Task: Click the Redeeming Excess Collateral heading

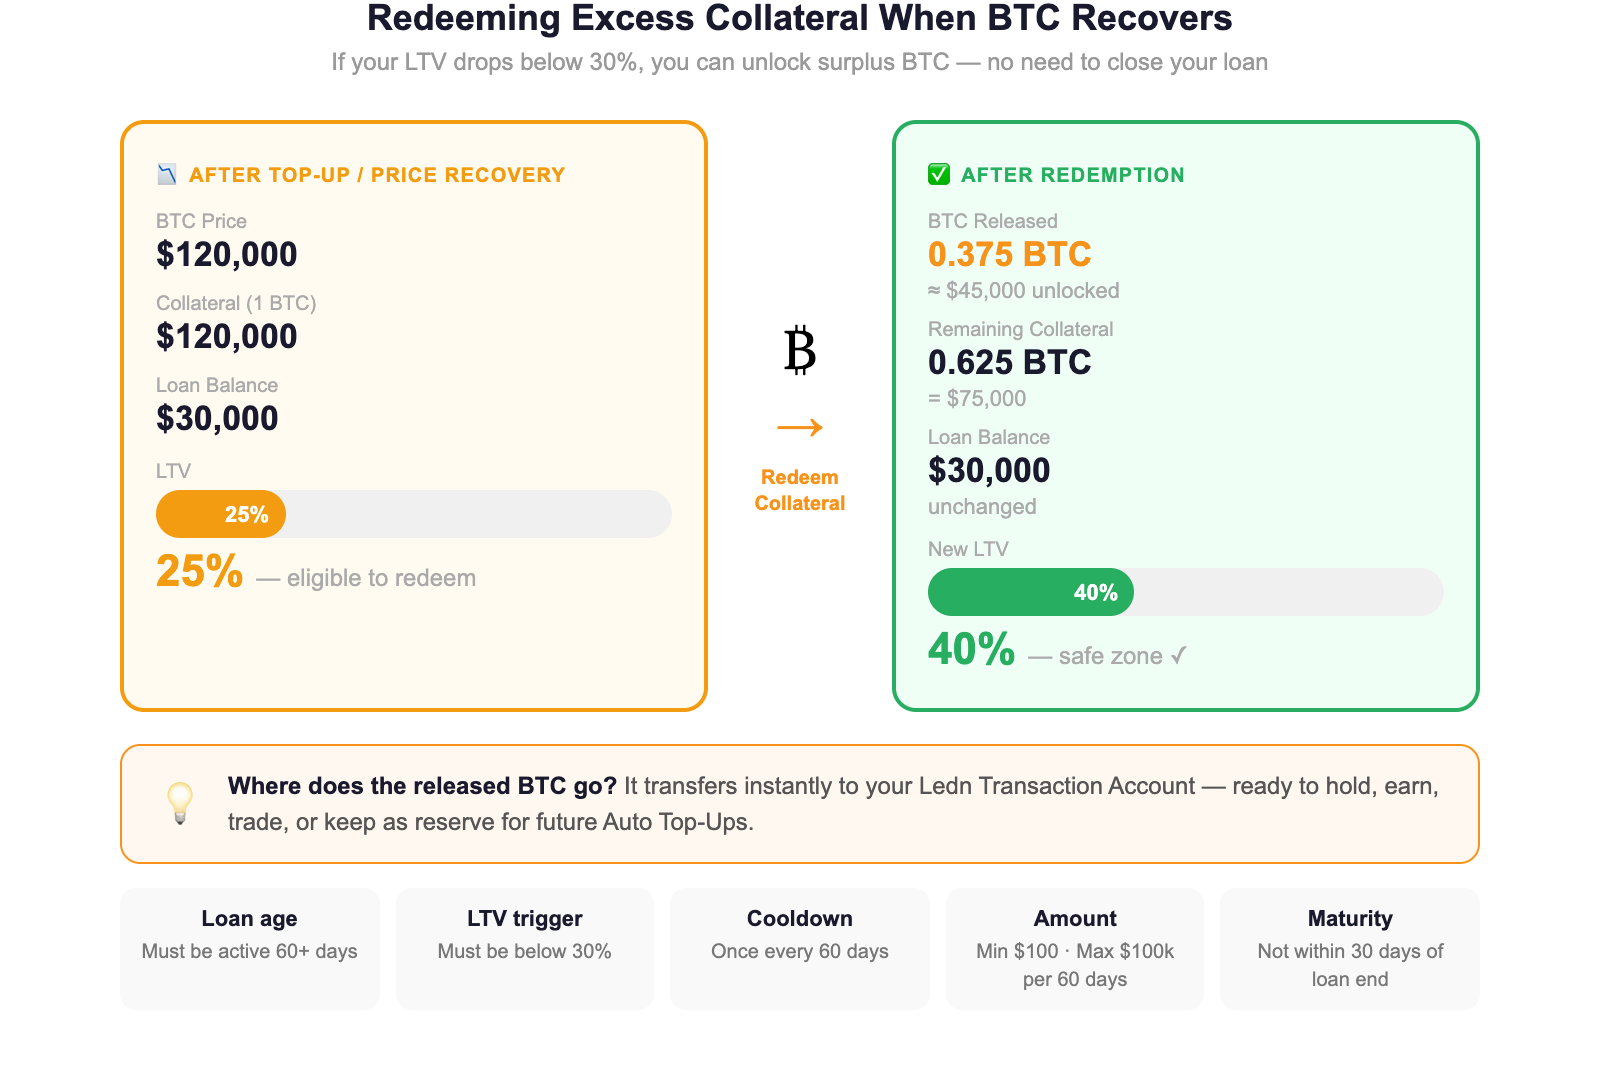Action: click(x=800, y=18)
